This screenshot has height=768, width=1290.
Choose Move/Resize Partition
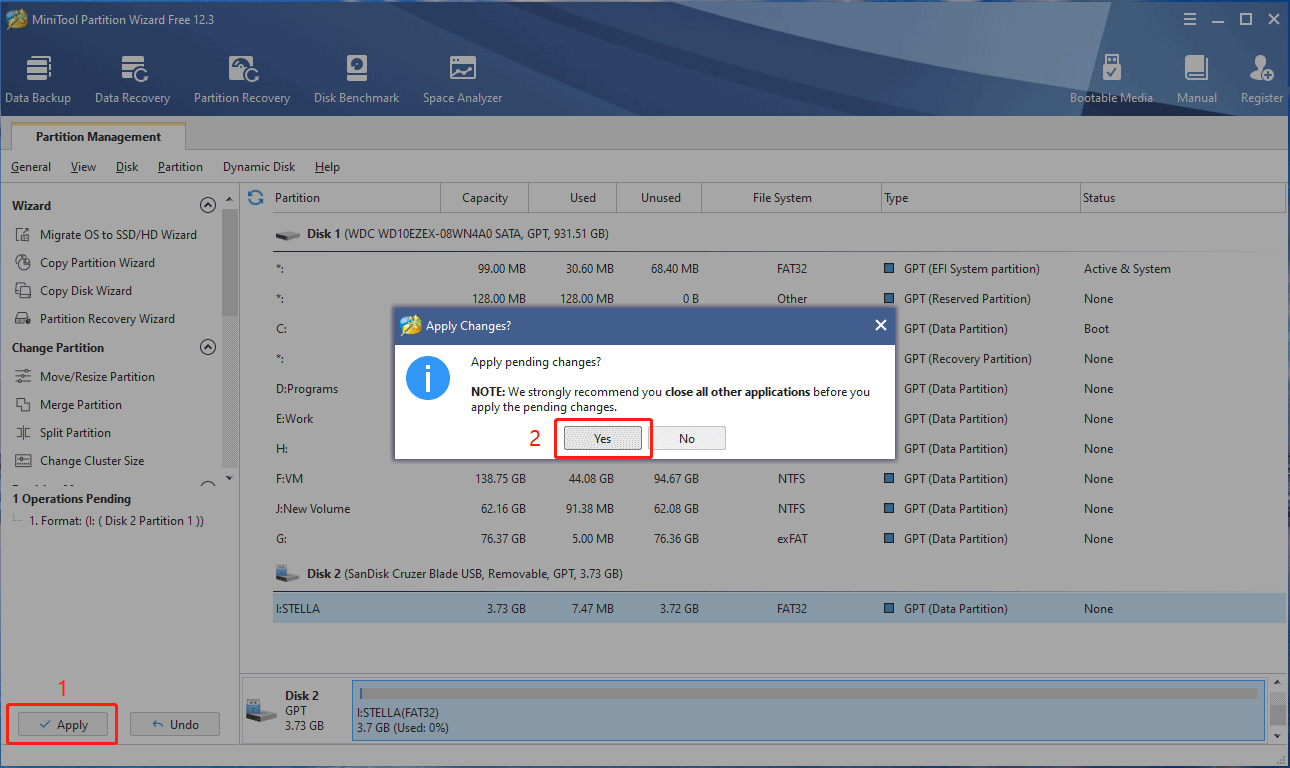(x=84, y=376)
